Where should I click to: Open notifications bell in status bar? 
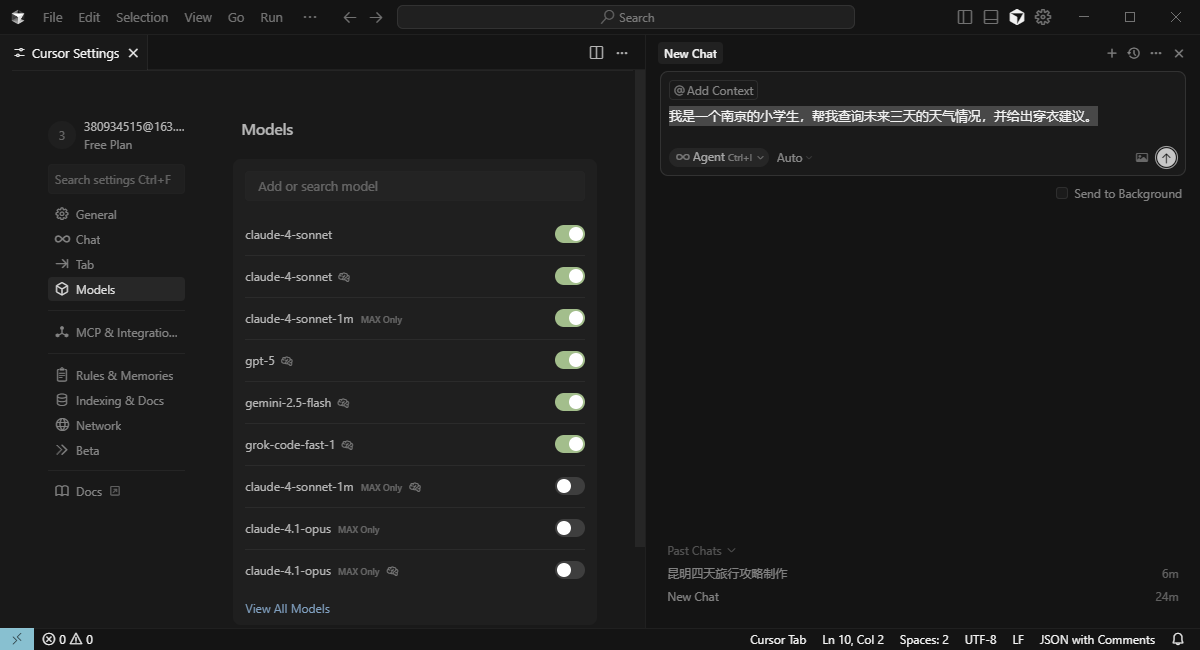[x=1178, y=639]
